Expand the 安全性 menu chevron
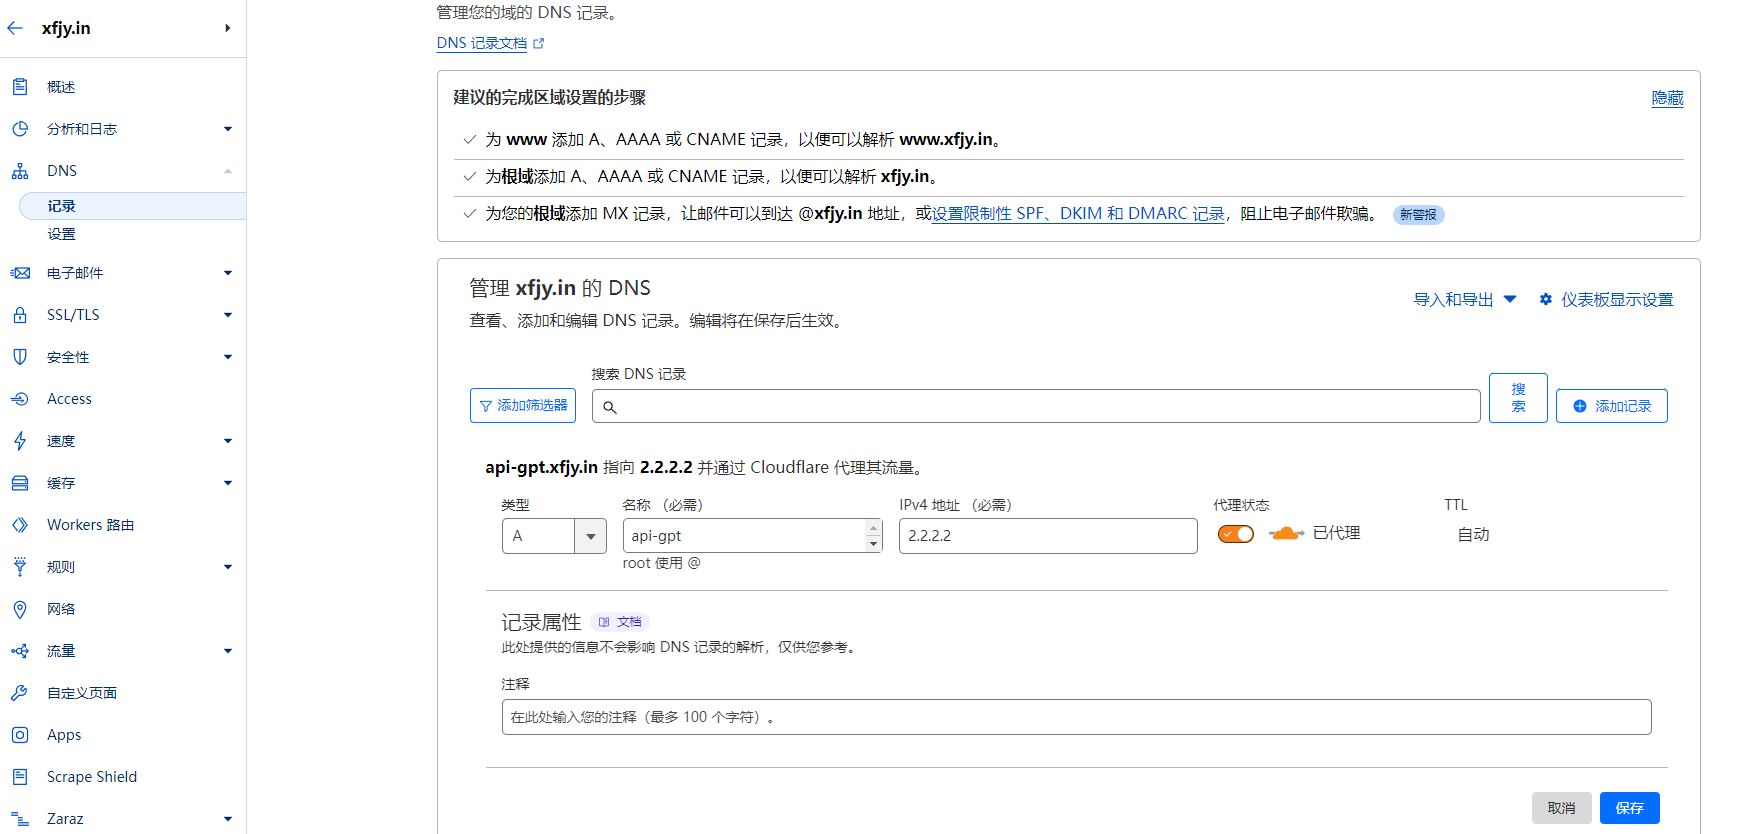The width and height of the screenshot is (1748, 834). (228, 357)
